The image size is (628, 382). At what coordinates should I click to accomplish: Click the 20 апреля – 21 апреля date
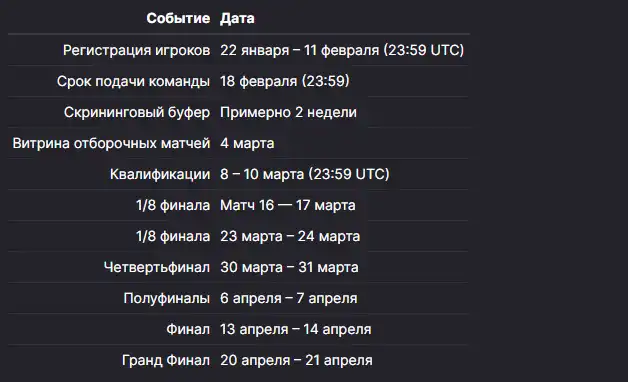point(296,361)
